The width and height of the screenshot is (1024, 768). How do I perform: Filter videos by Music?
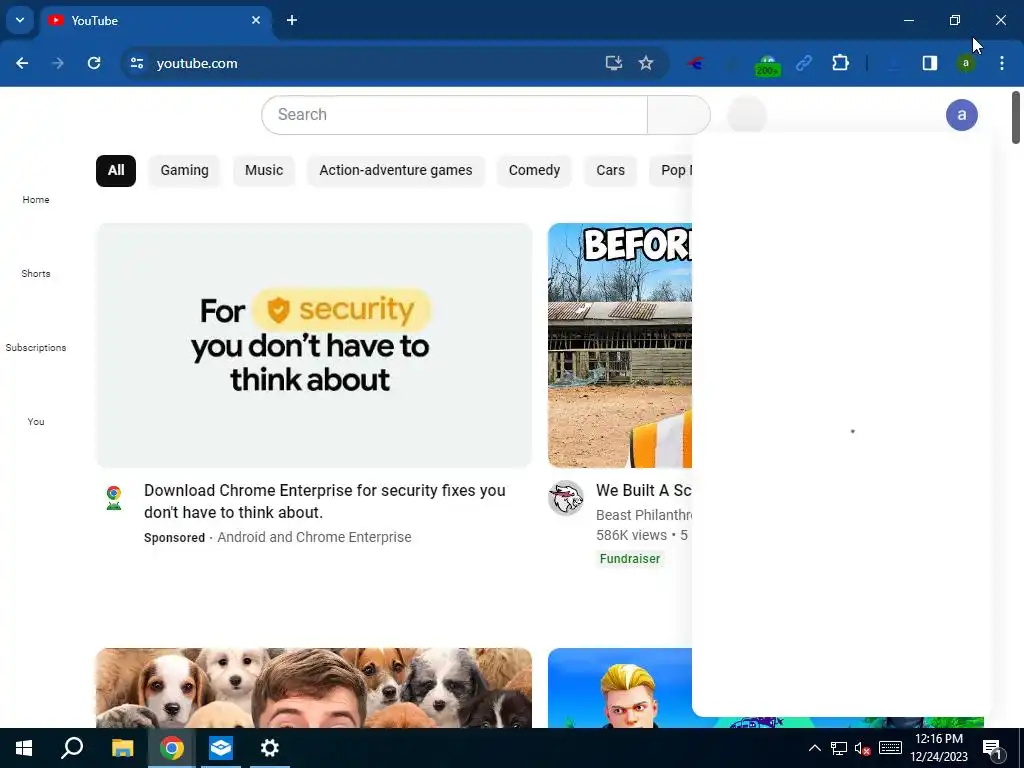pyautogui.click(x=264, y=170)
